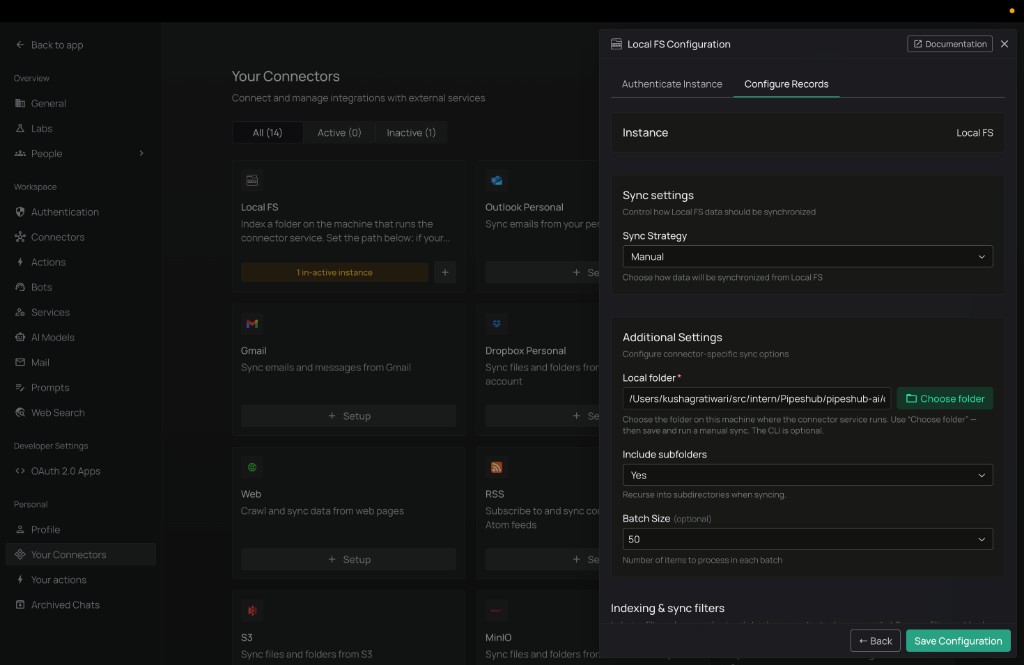The image size is (1024, 665).
Task: Click the Local FS connector card icon
Action: 251,180
